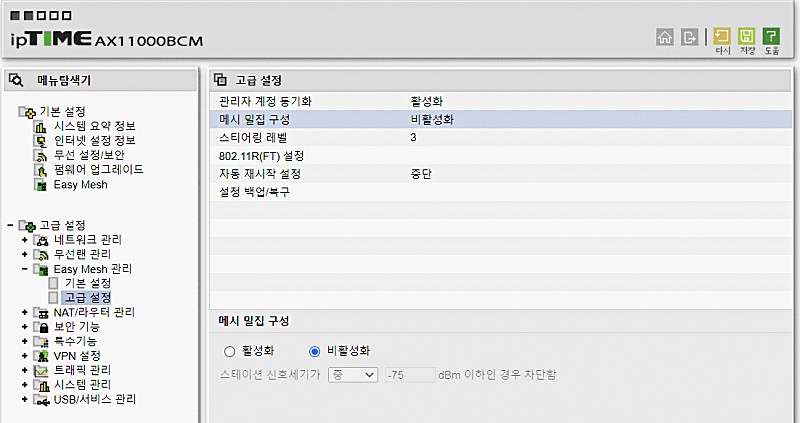Select the 비활성화 radio button
The height and width of the screenshot is (423, 800).
[315, 351]
